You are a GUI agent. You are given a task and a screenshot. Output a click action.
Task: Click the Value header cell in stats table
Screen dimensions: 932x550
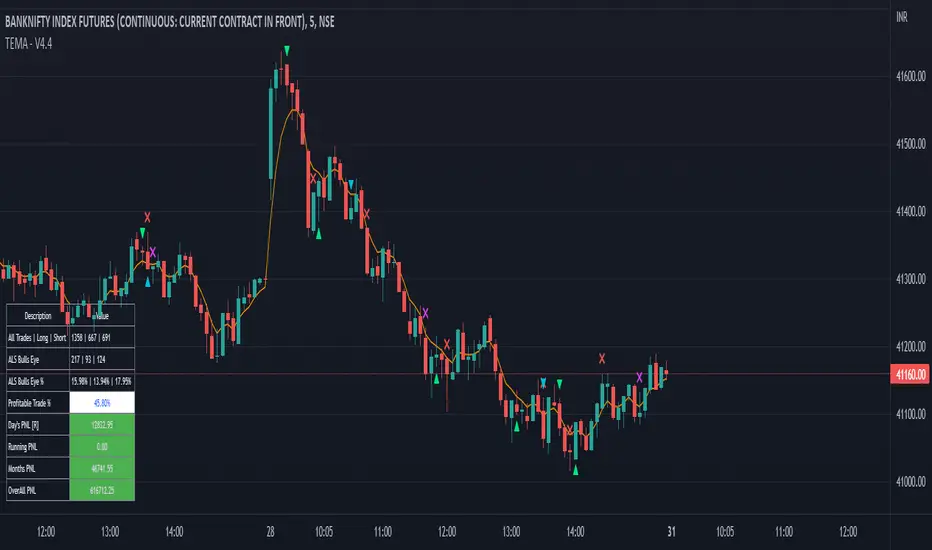102,316
